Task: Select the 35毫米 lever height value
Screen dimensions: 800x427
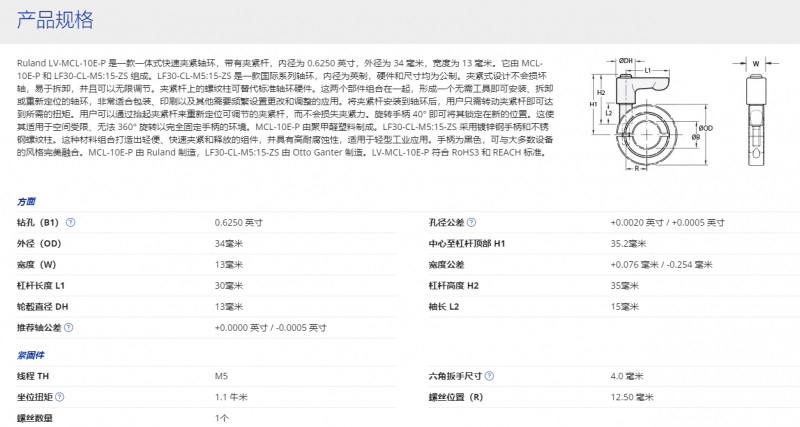Action: coord(624,286)
